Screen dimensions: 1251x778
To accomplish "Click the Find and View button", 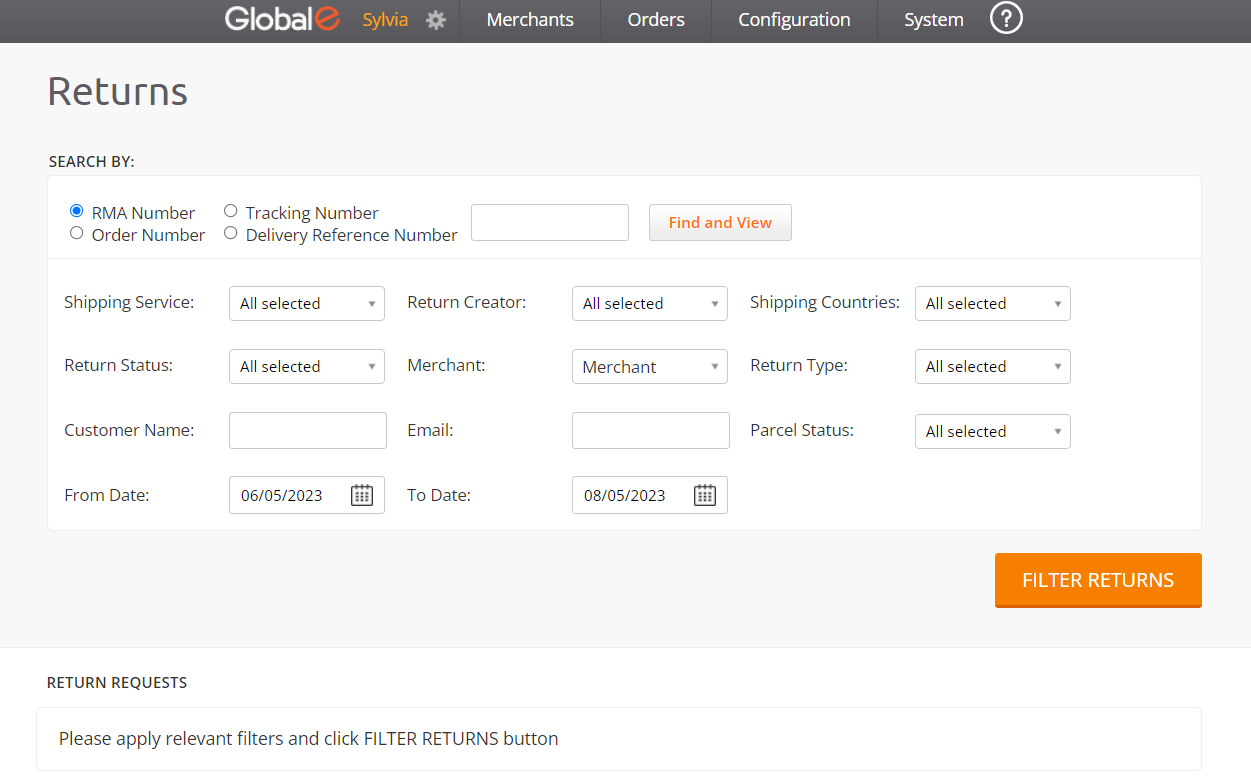I will click(x=720, y=223).
